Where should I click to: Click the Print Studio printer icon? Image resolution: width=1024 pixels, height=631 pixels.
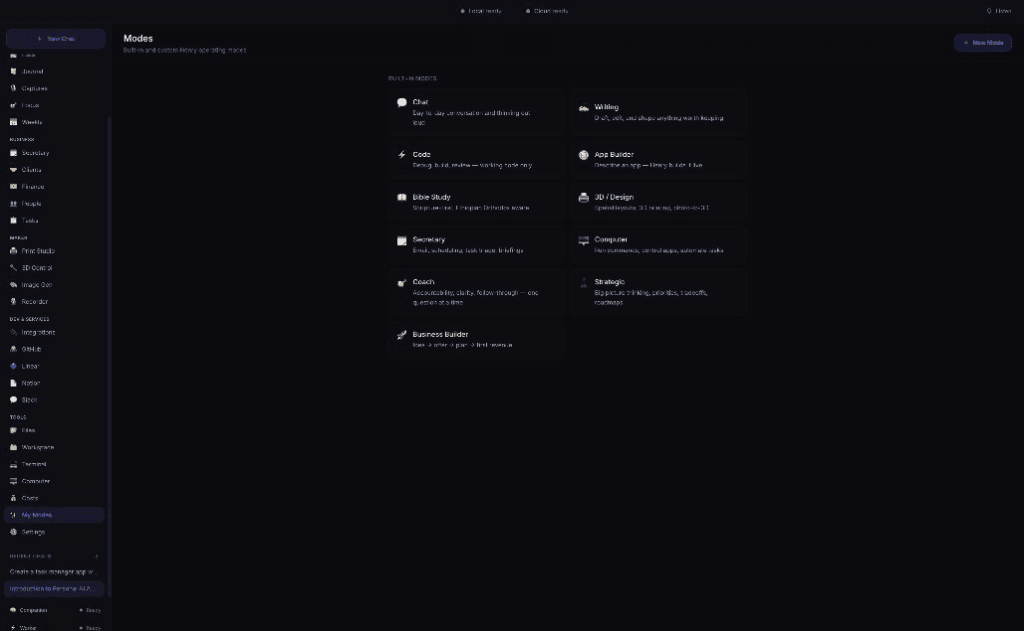coord(13,251)
